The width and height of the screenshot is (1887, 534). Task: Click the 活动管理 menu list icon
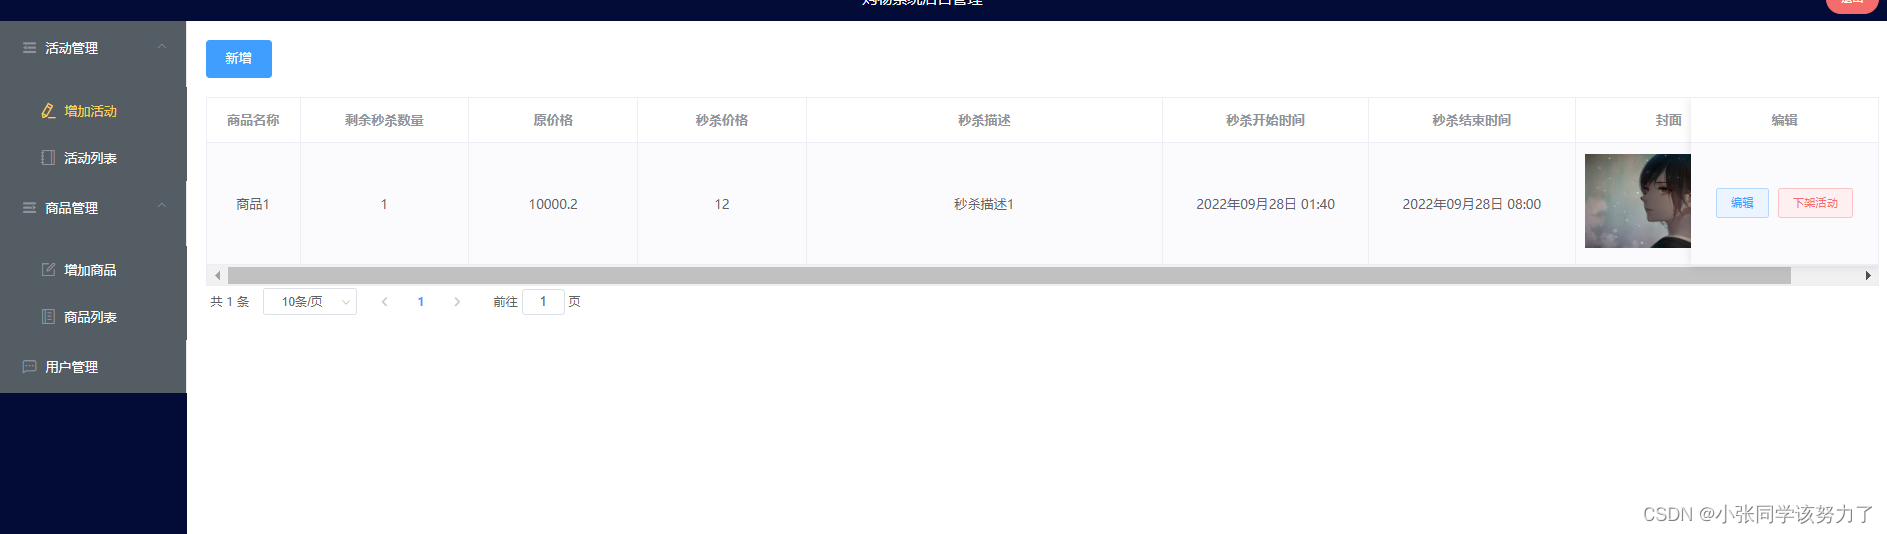pos(30,48)
